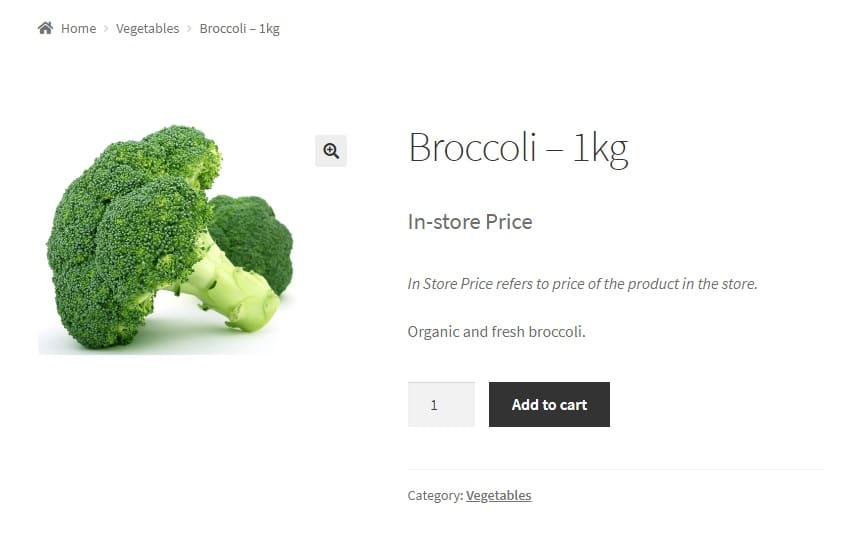The height and width of the screenshot is (544, 841).
Task: Click the In-store Price heading
Action: [469, 222]
